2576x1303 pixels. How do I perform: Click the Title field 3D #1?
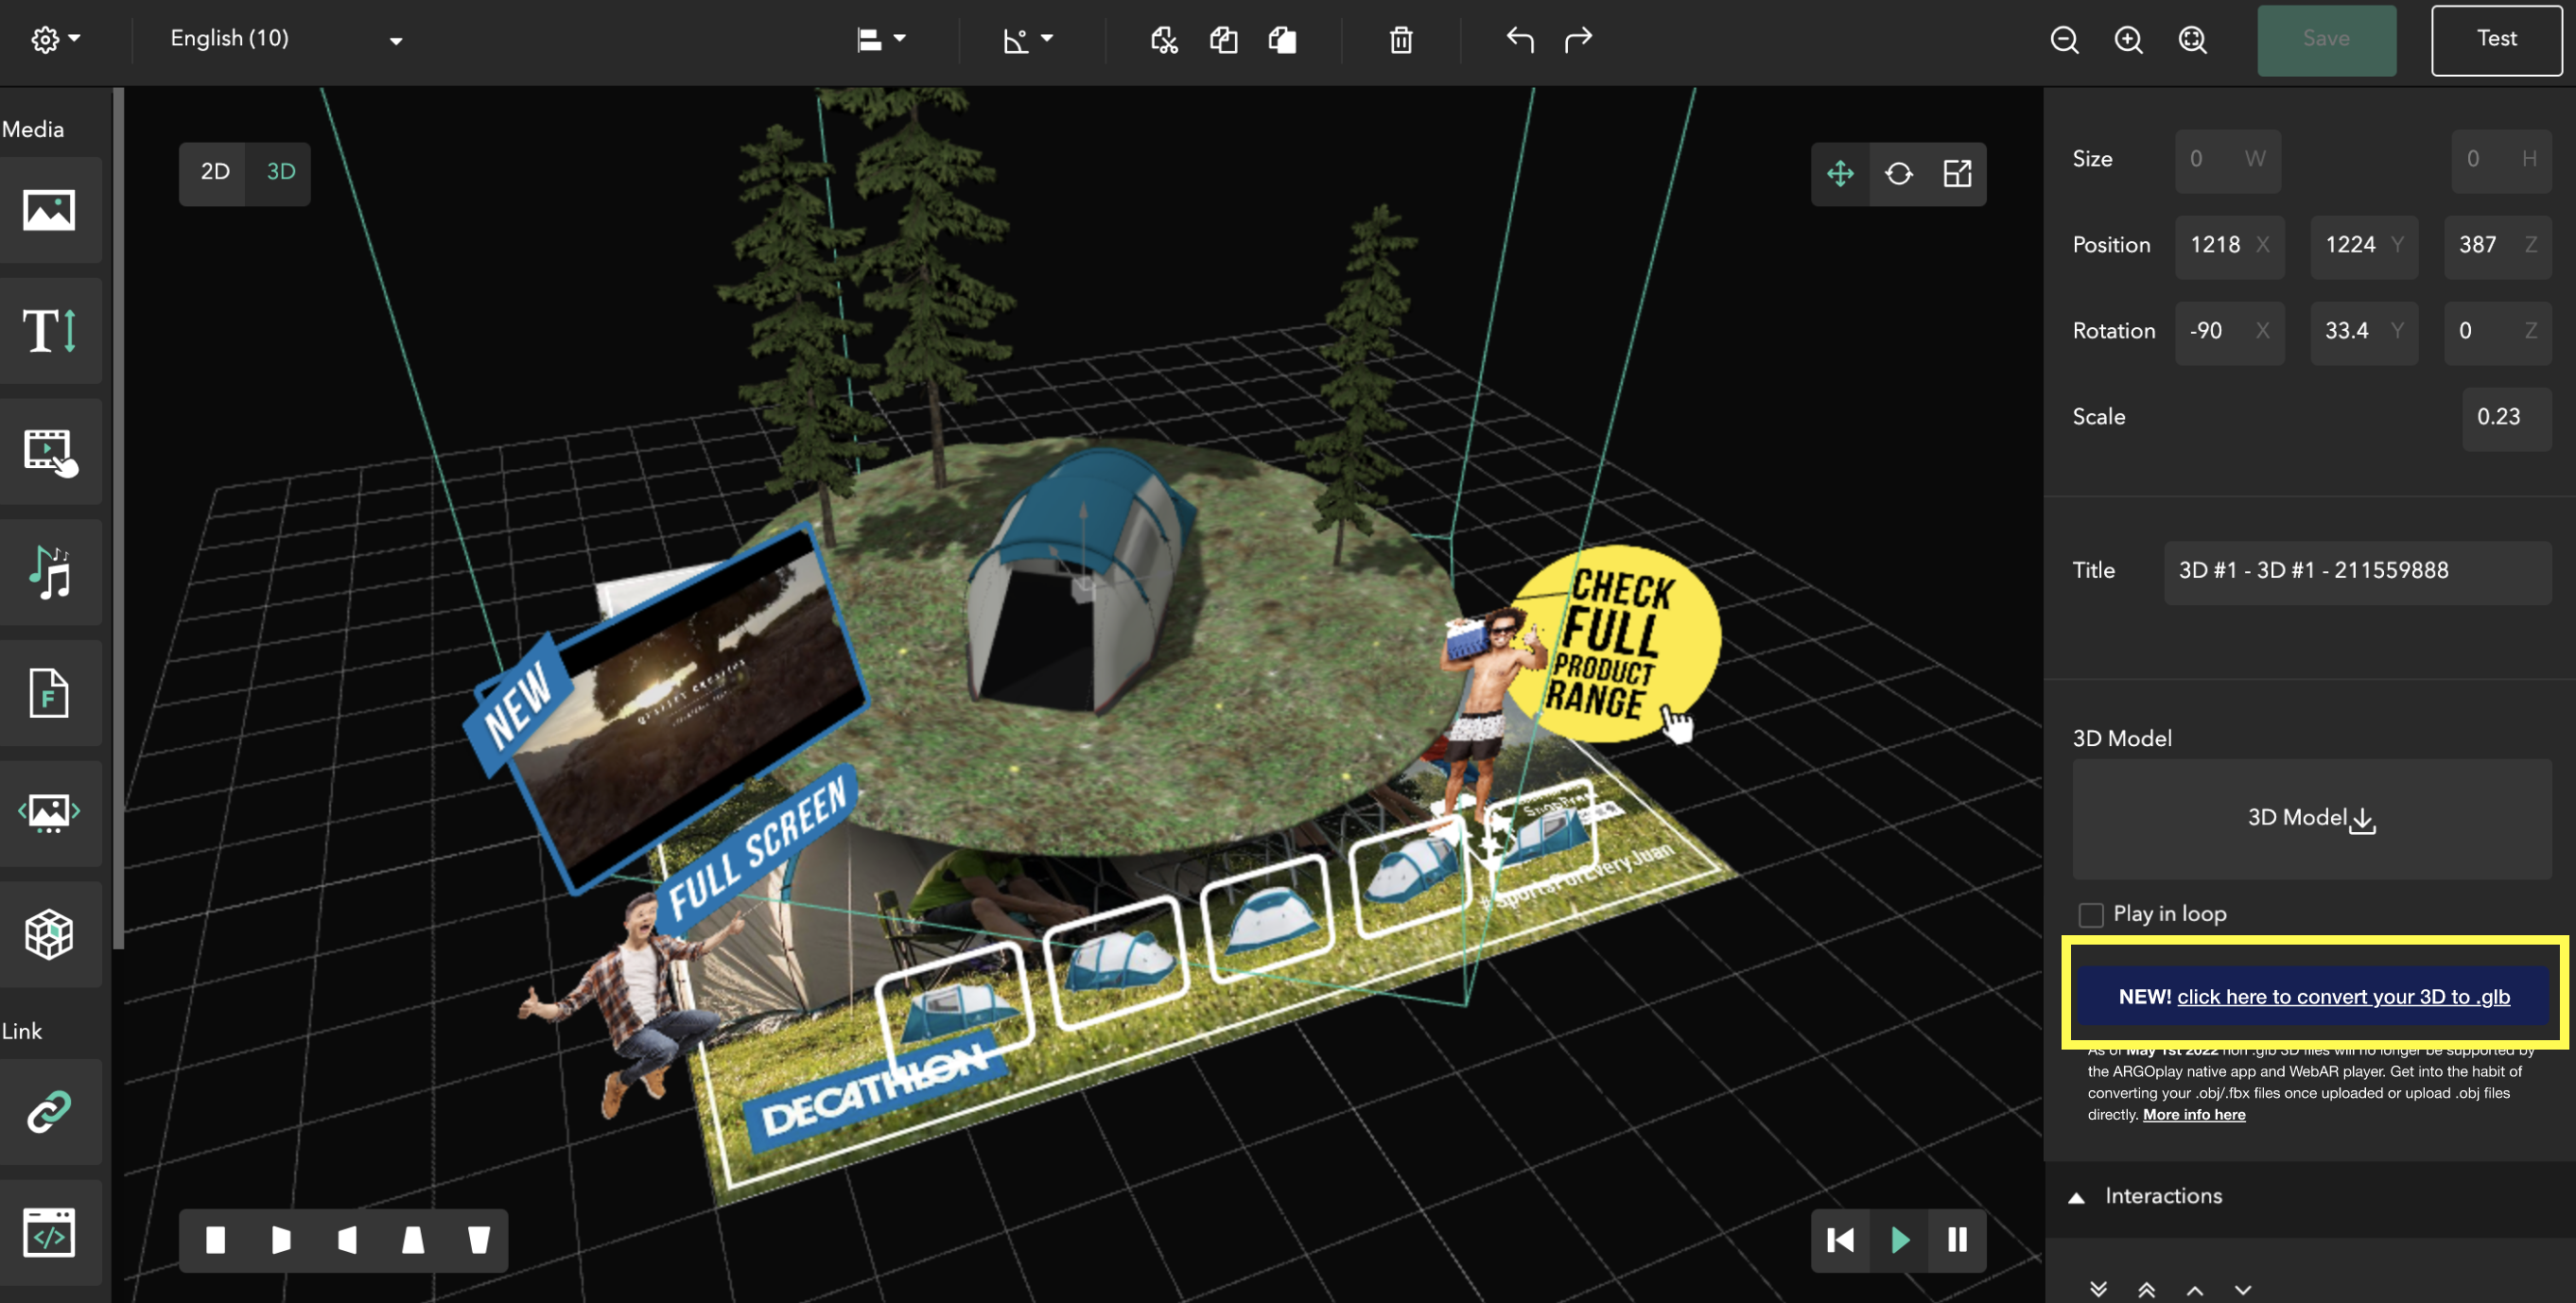pyautogui.click(x=2358, y=571)
